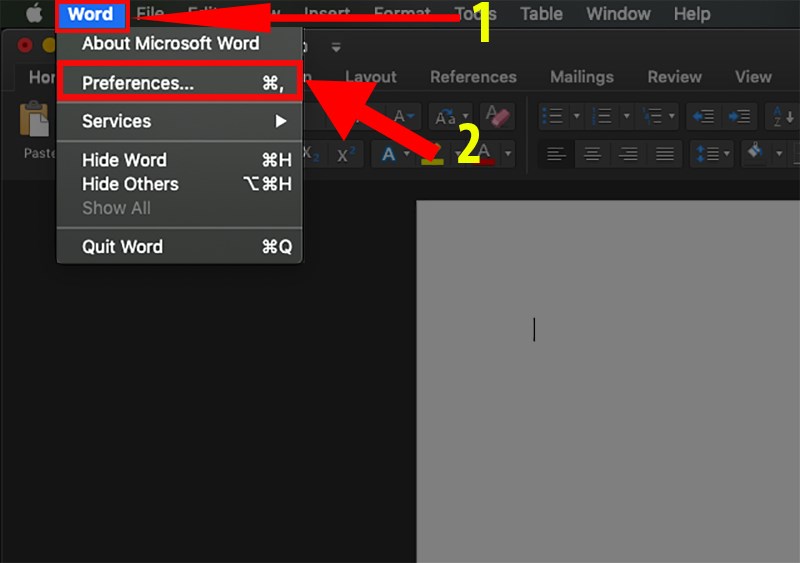Click the Clear All Formatting eraser icon
This screenshot has width=800, height=563.
point(497,116)
